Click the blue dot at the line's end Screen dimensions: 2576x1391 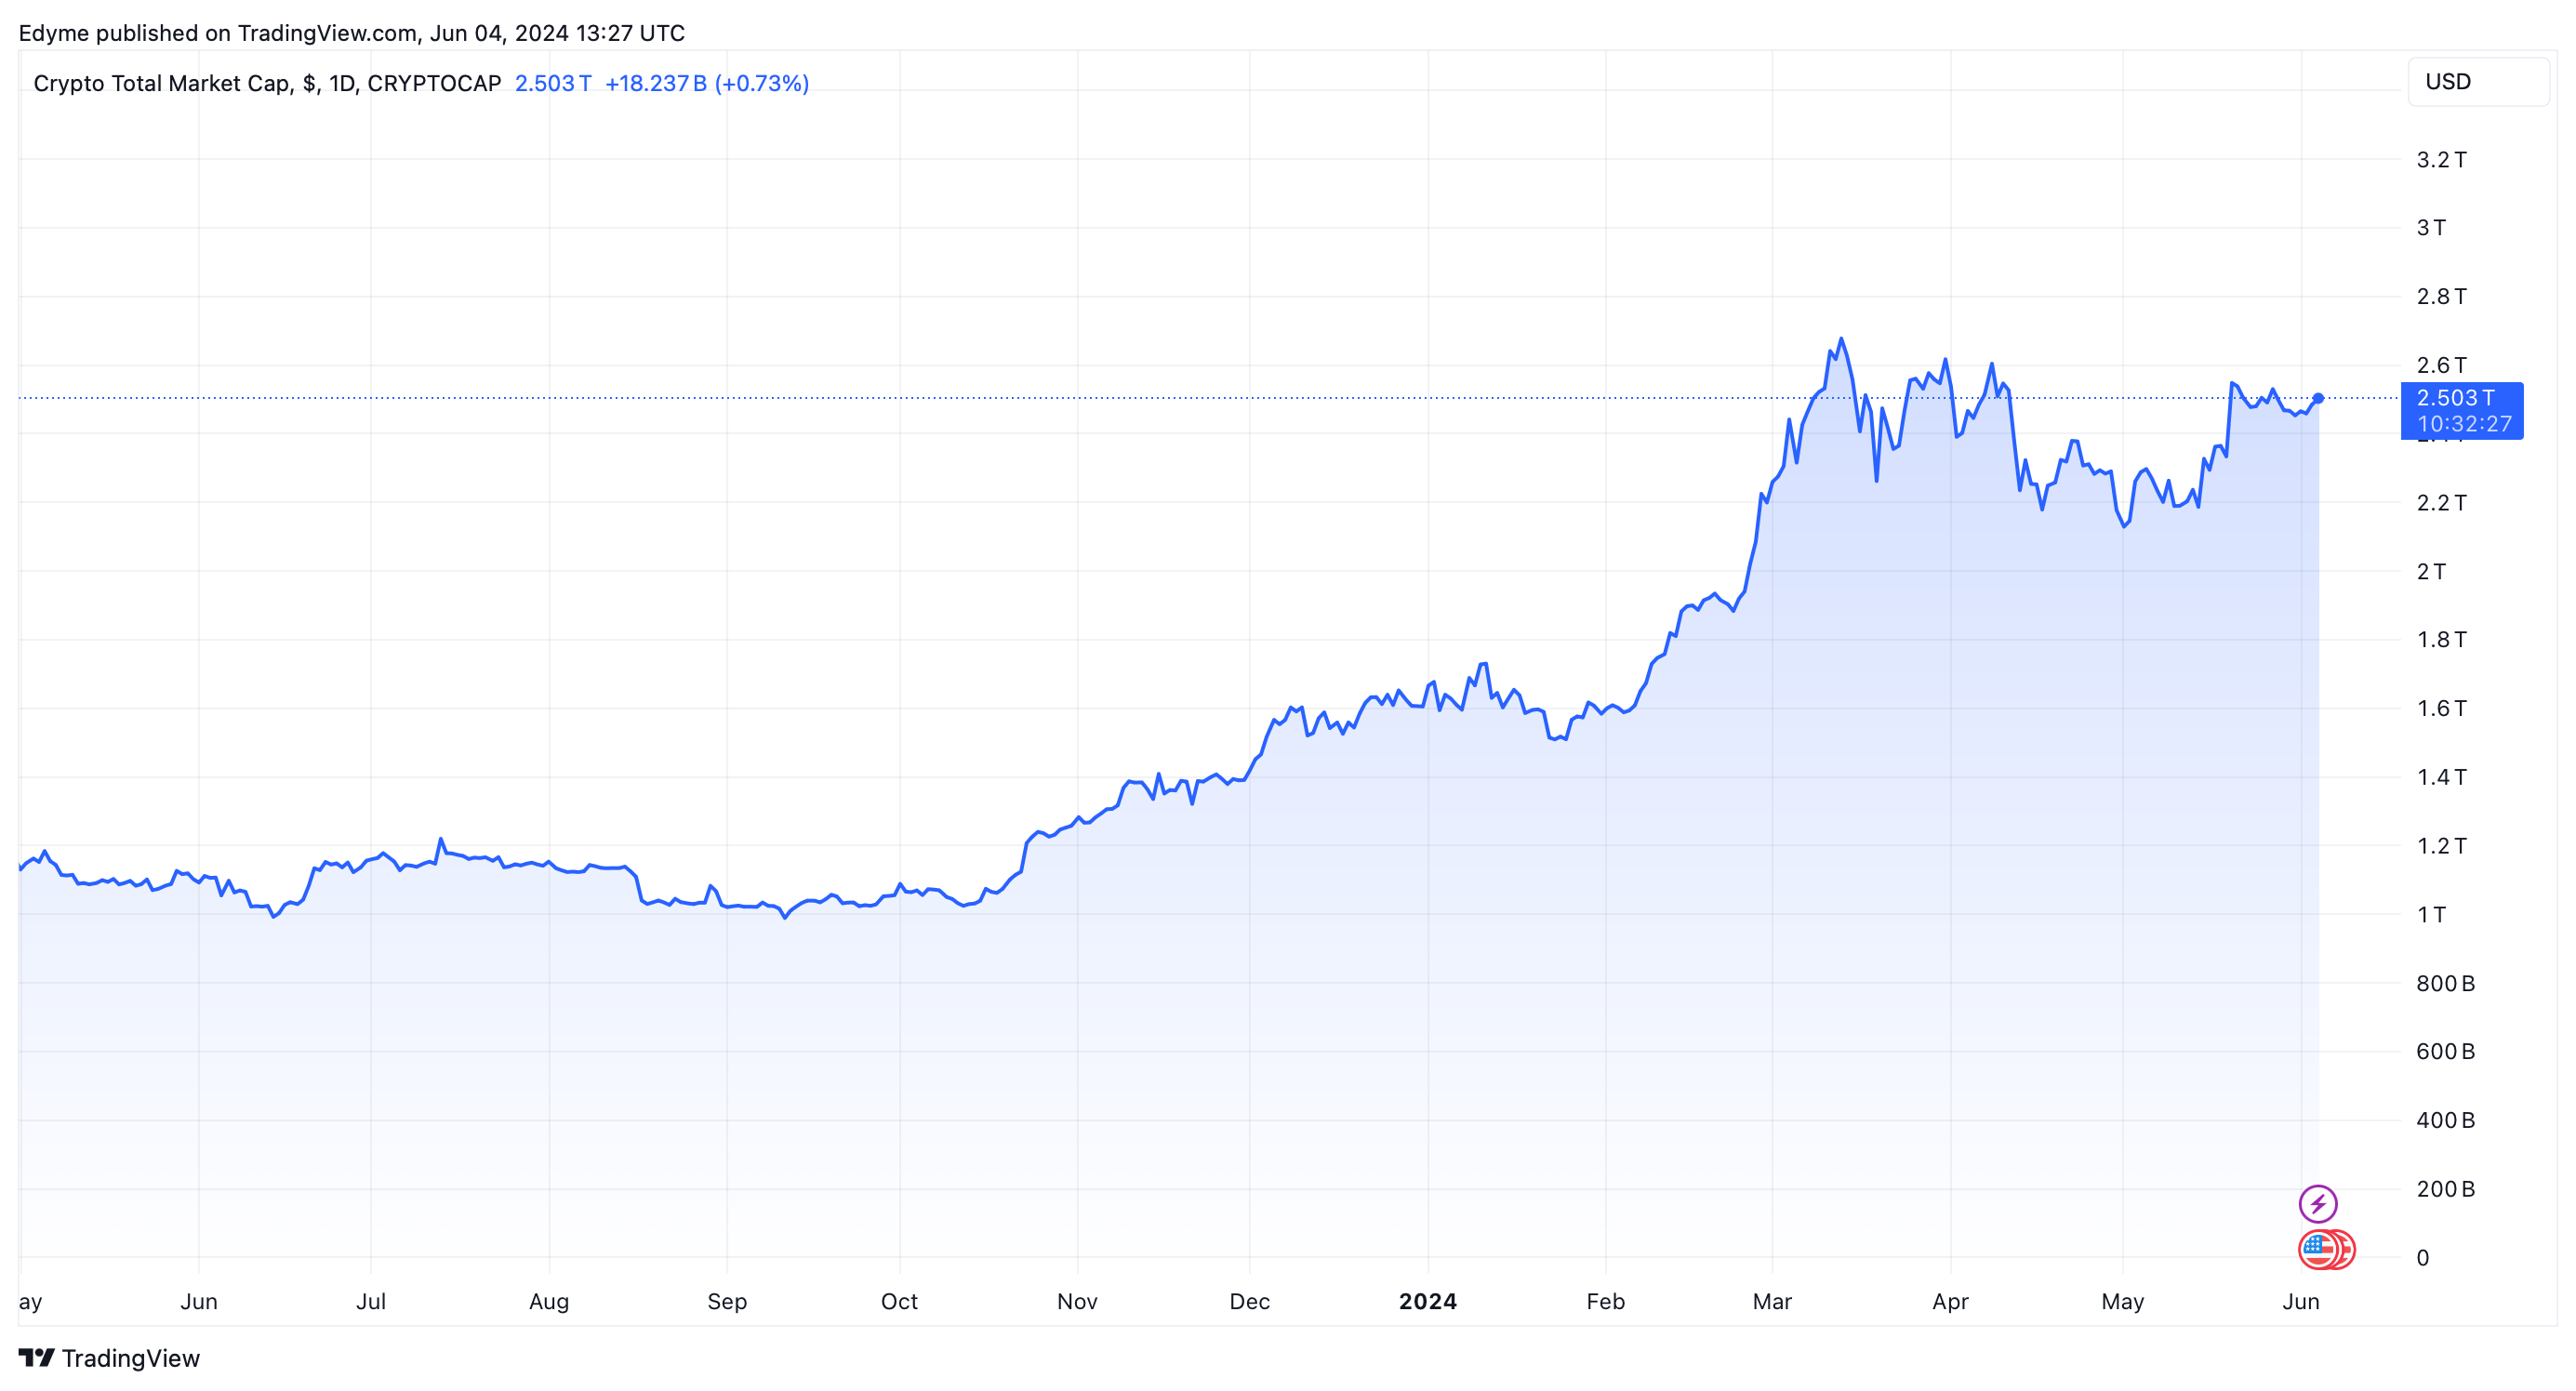click(2318, 398)
